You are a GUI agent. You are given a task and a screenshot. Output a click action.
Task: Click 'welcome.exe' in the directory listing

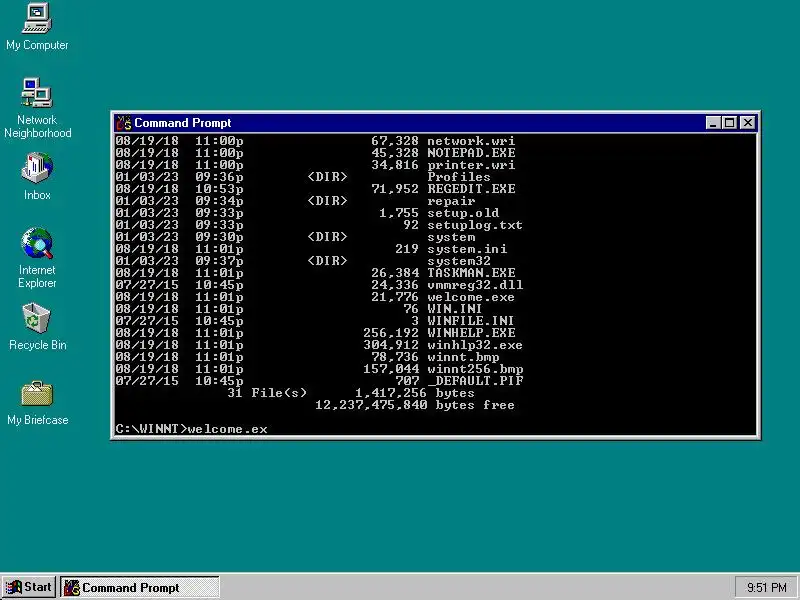click(x=471, y=297)
